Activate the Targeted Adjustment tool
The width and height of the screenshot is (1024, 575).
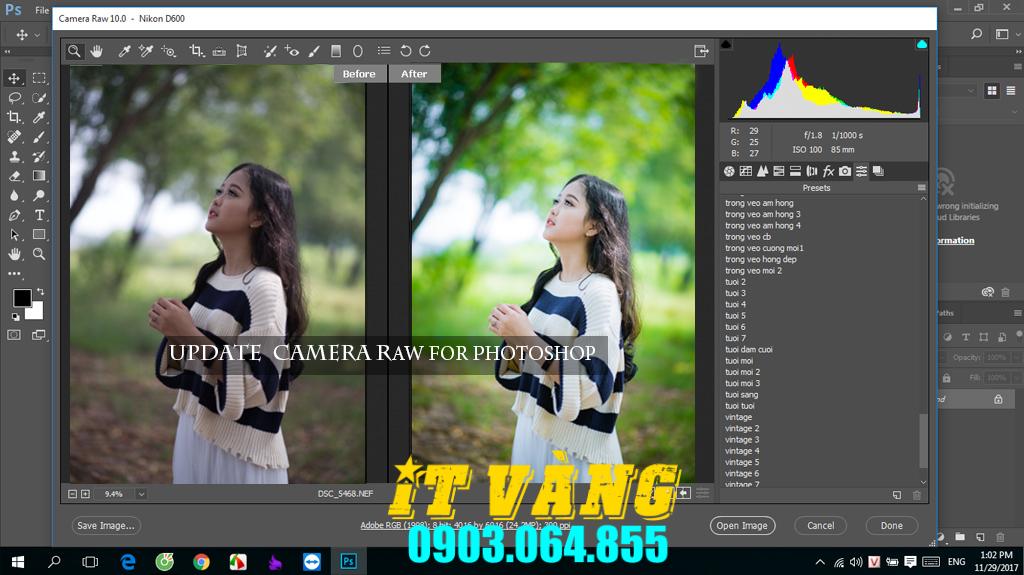click(168, 51)
